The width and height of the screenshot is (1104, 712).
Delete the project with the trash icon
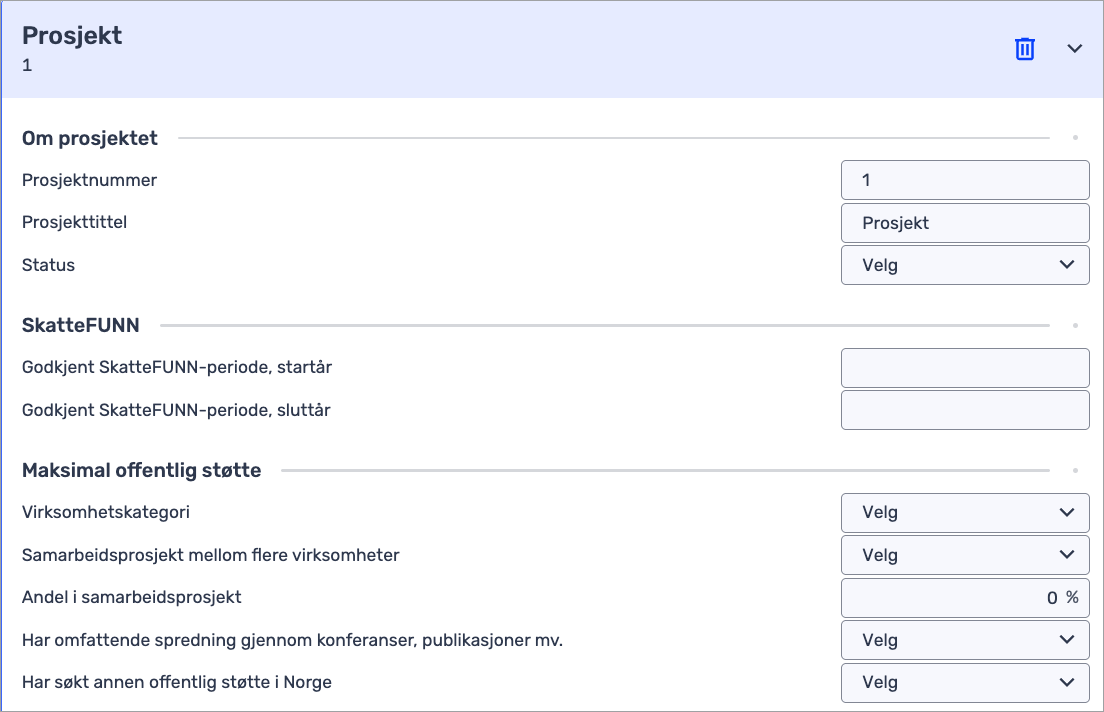pyautogui.click(x=1024, y=49)
